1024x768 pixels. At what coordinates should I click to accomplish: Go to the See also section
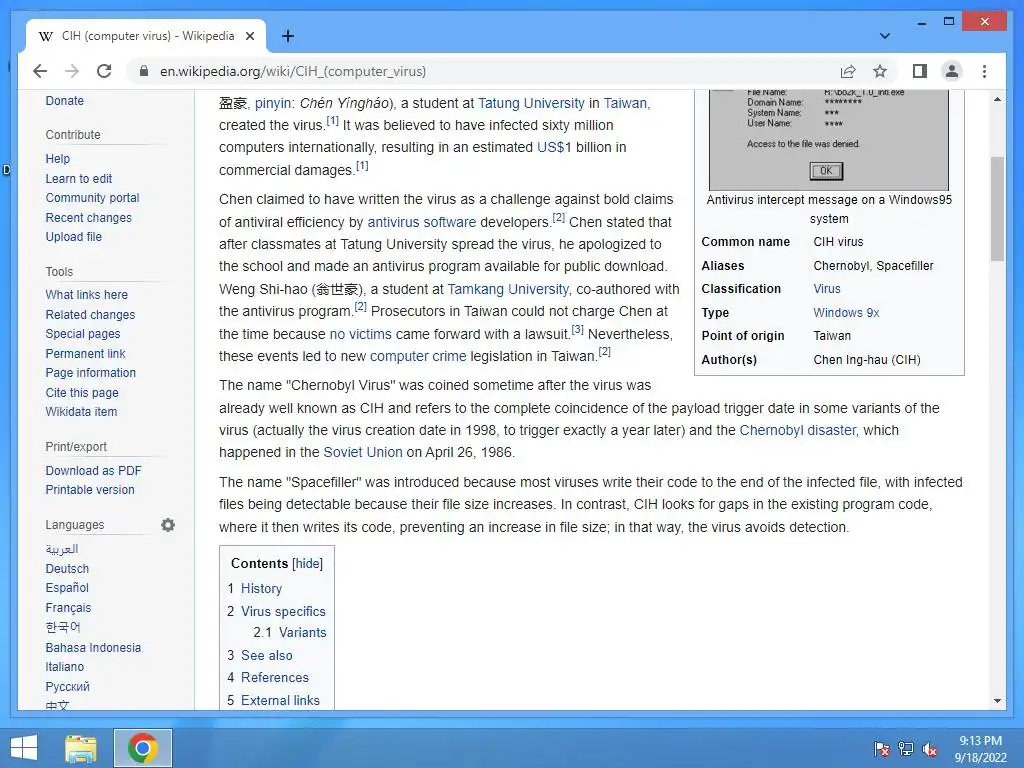click(266, 655)
